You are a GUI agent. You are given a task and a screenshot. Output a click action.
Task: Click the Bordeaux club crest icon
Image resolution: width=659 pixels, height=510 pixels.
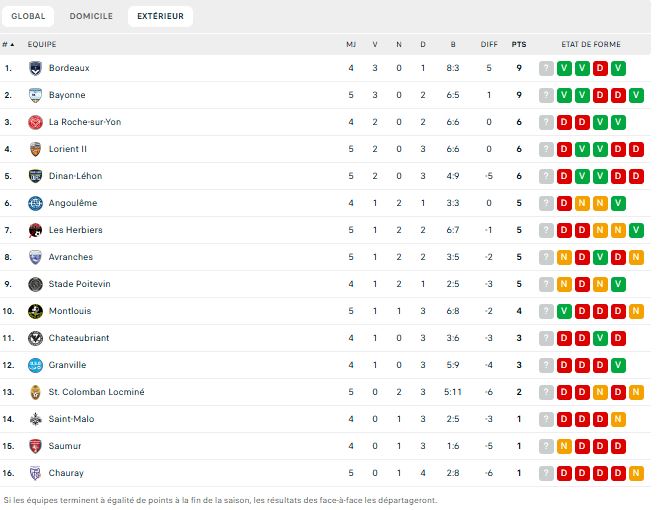click(35, 68)
